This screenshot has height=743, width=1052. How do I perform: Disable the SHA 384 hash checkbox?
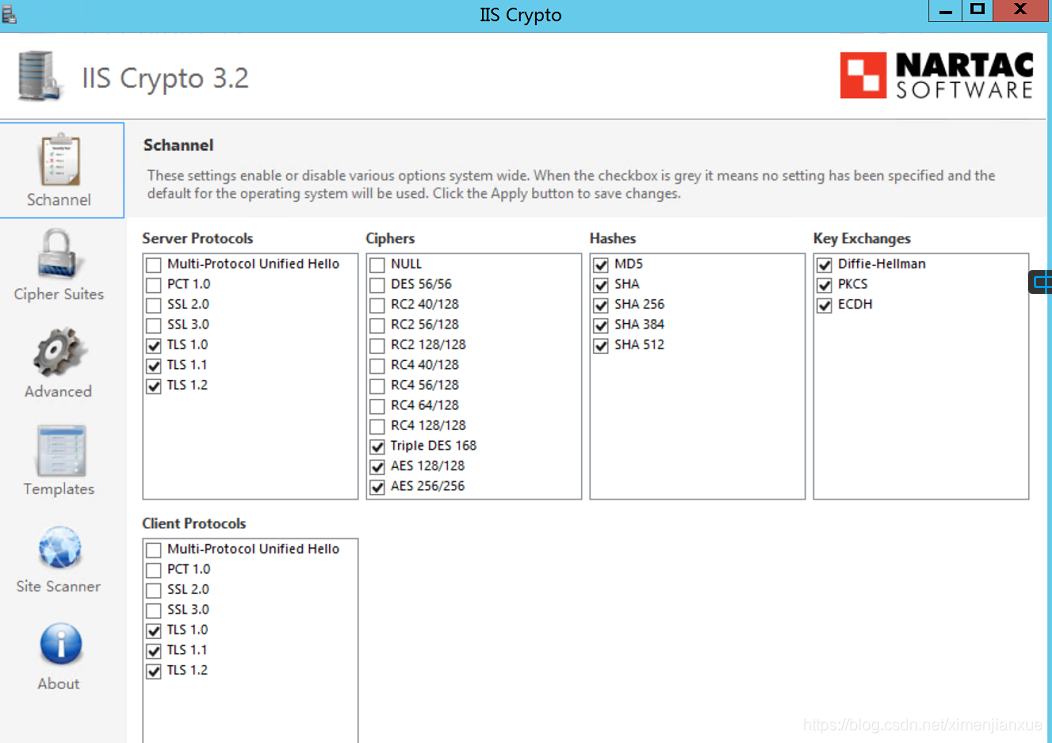[x=600, y=325]
